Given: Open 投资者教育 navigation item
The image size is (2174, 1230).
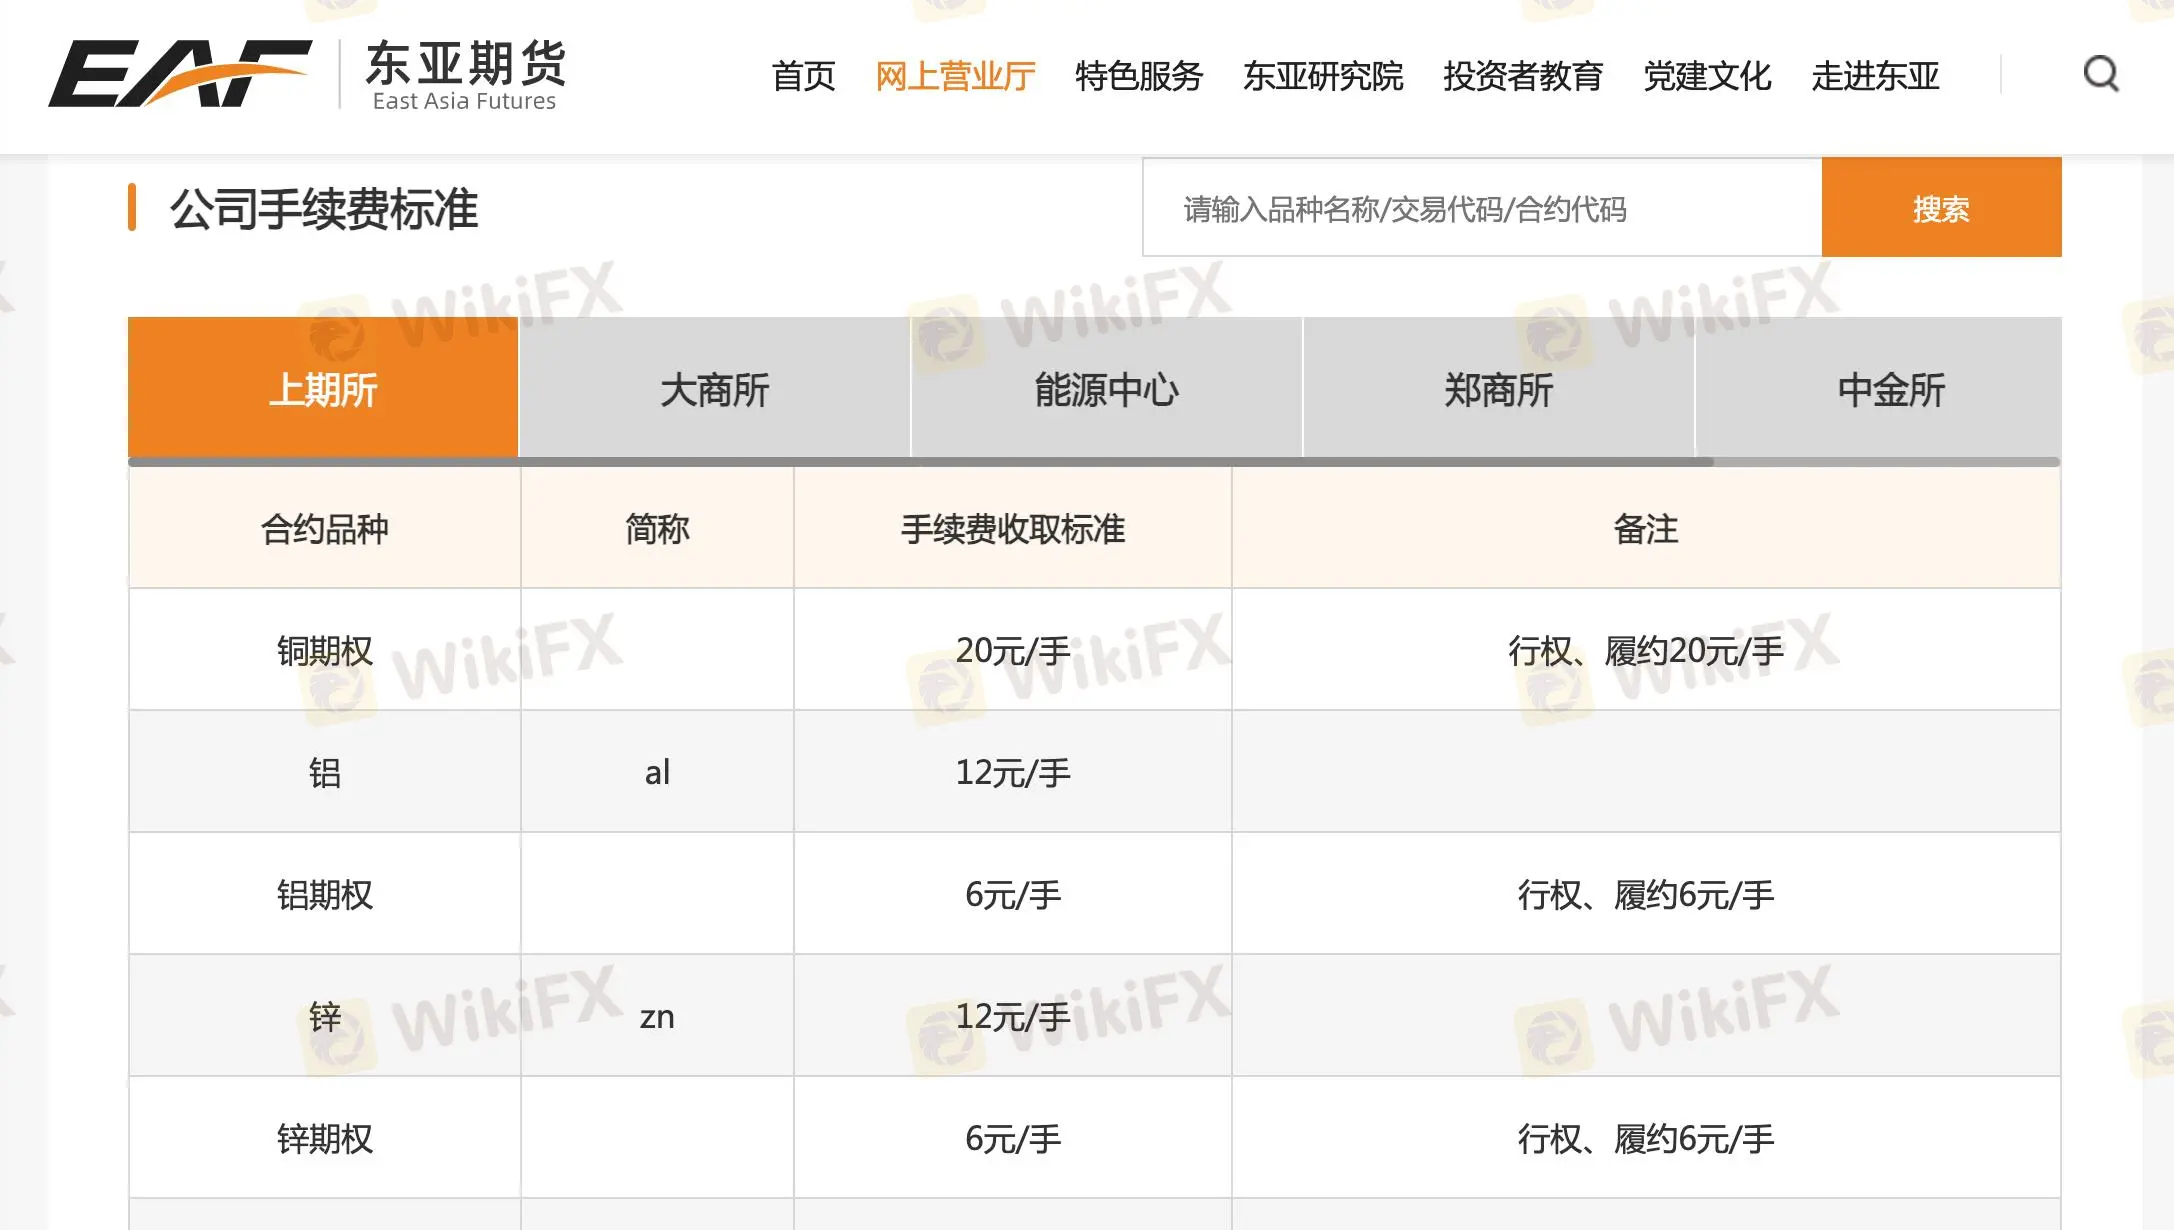Looking at the screenshot, I should tap(1523, 76).
